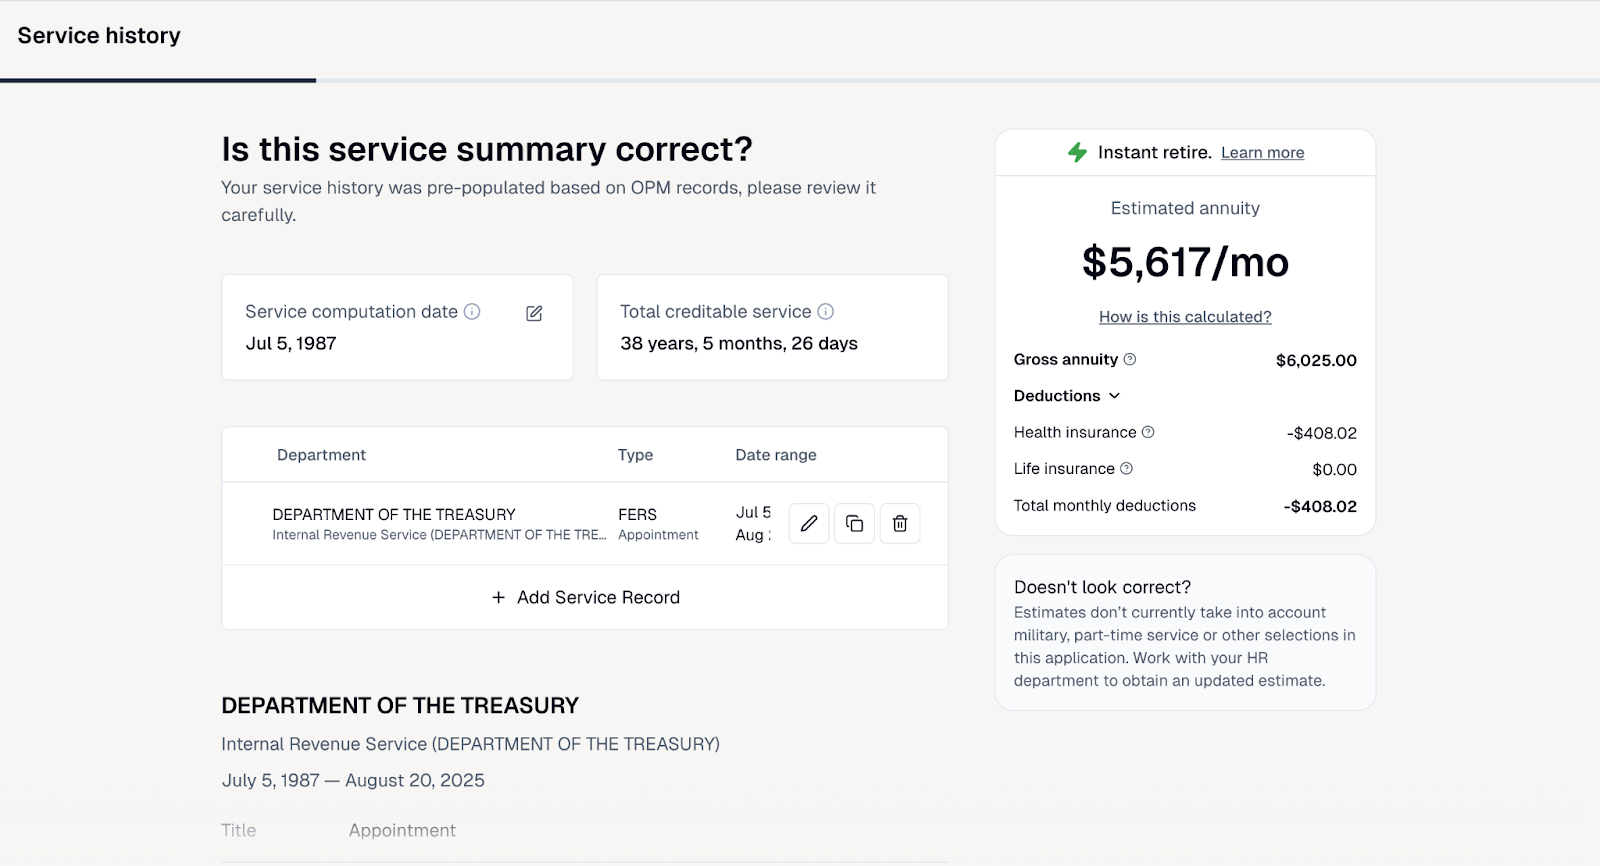Open Health insurance help tooltip
This screenshot has width=1600, height=866.
point(1148,432)
